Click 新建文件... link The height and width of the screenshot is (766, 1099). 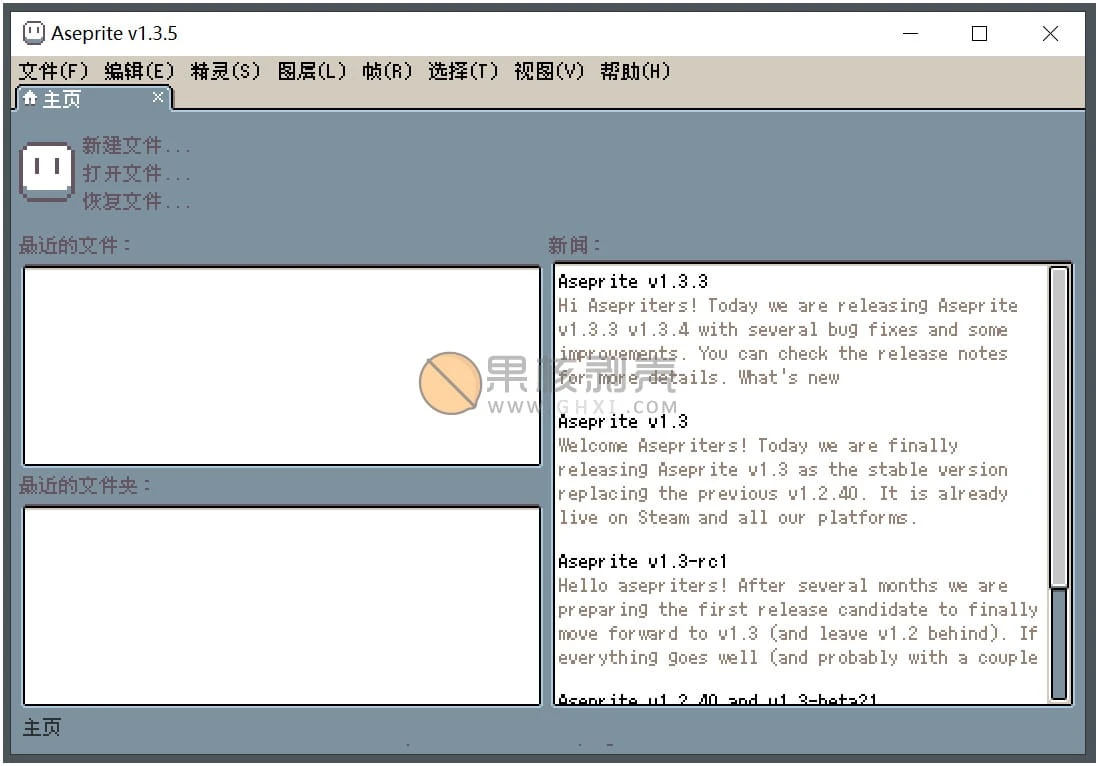136,145
